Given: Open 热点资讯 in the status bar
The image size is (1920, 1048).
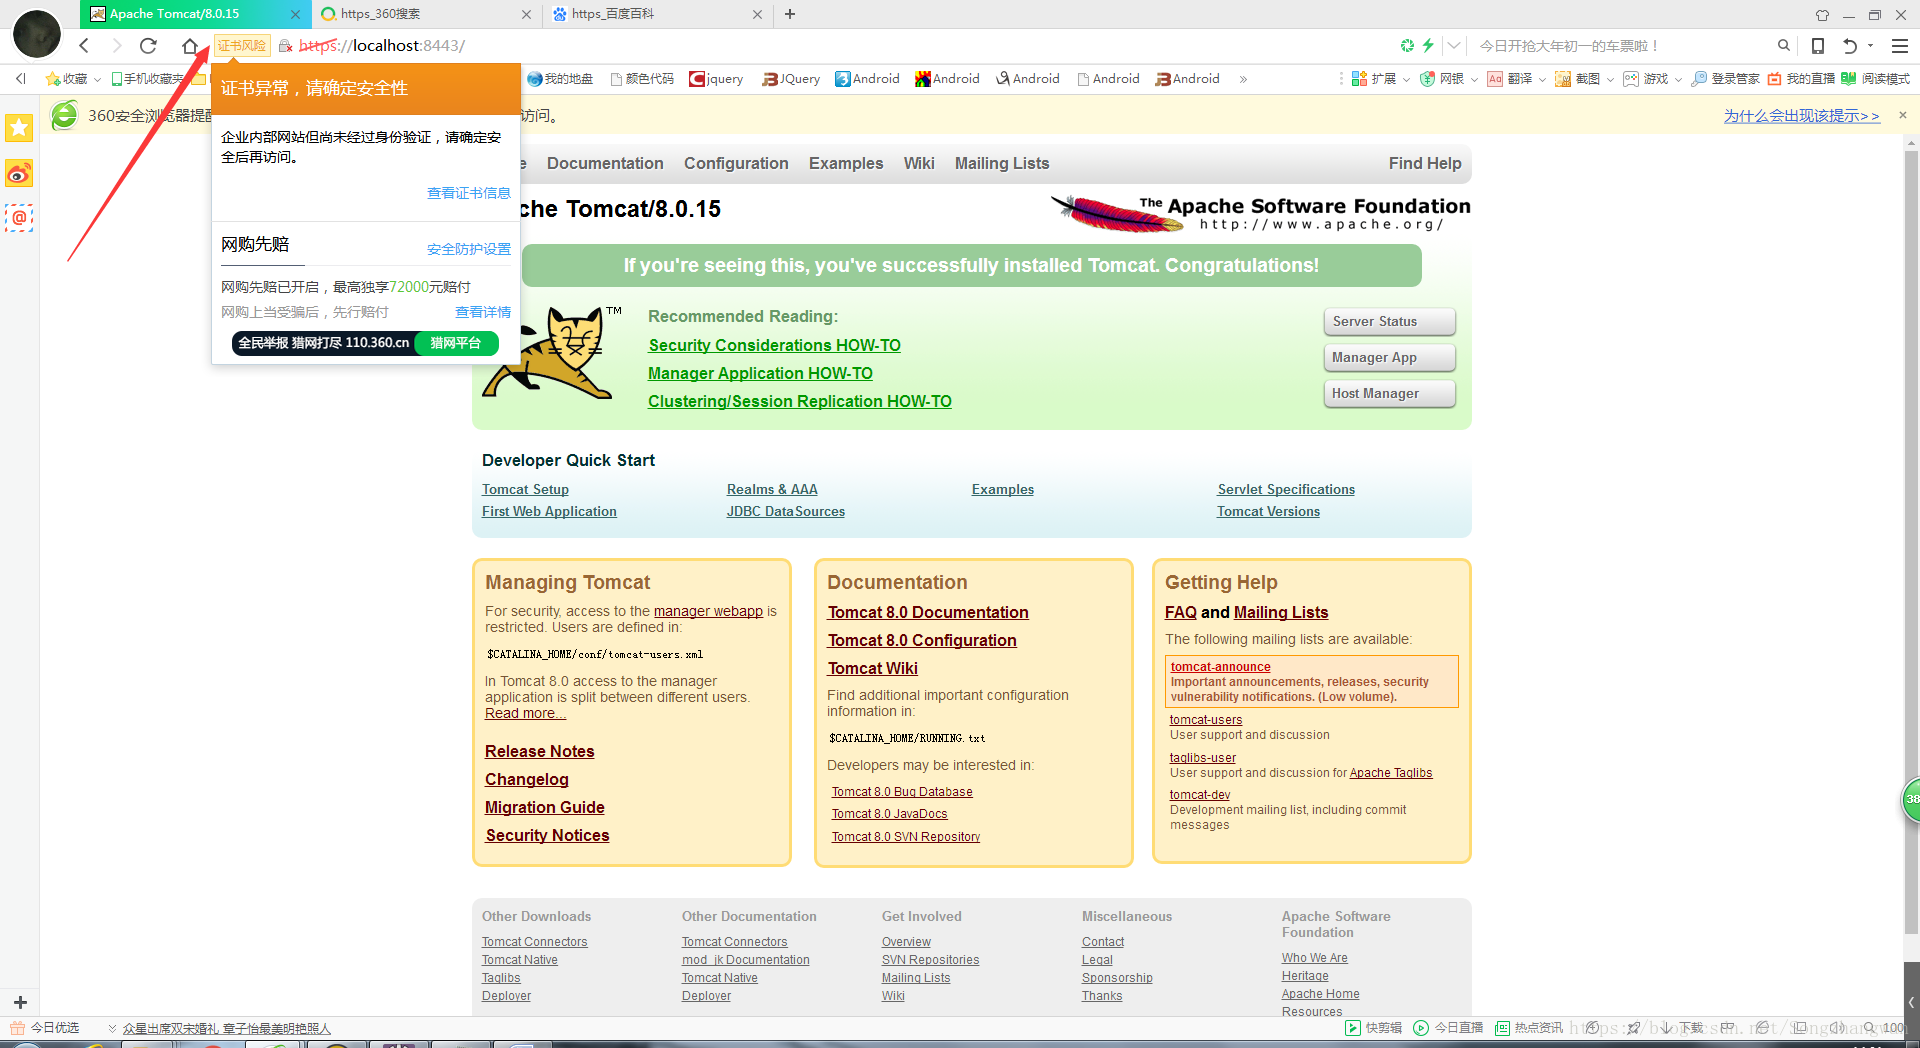Looking at the screenshot, I should (1528, 1028).
